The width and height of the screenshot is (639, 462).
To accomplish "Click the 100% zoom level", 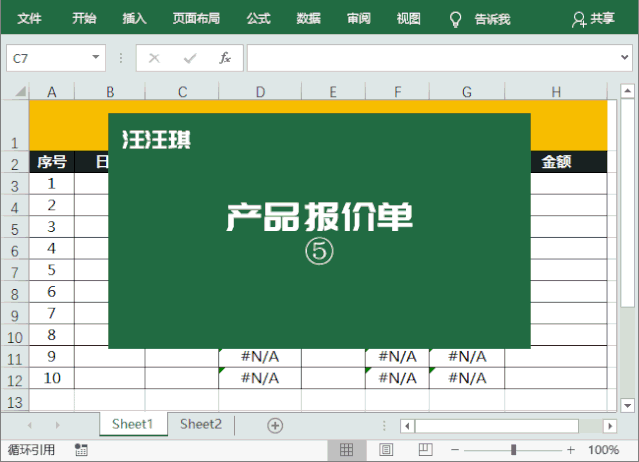I will [604, 450].
